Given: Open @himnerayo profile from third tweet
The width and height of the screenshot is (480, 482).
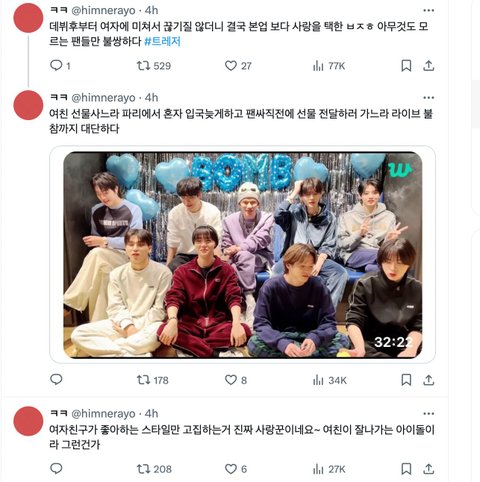Looking at the screenshot, I should coord(103,414).
